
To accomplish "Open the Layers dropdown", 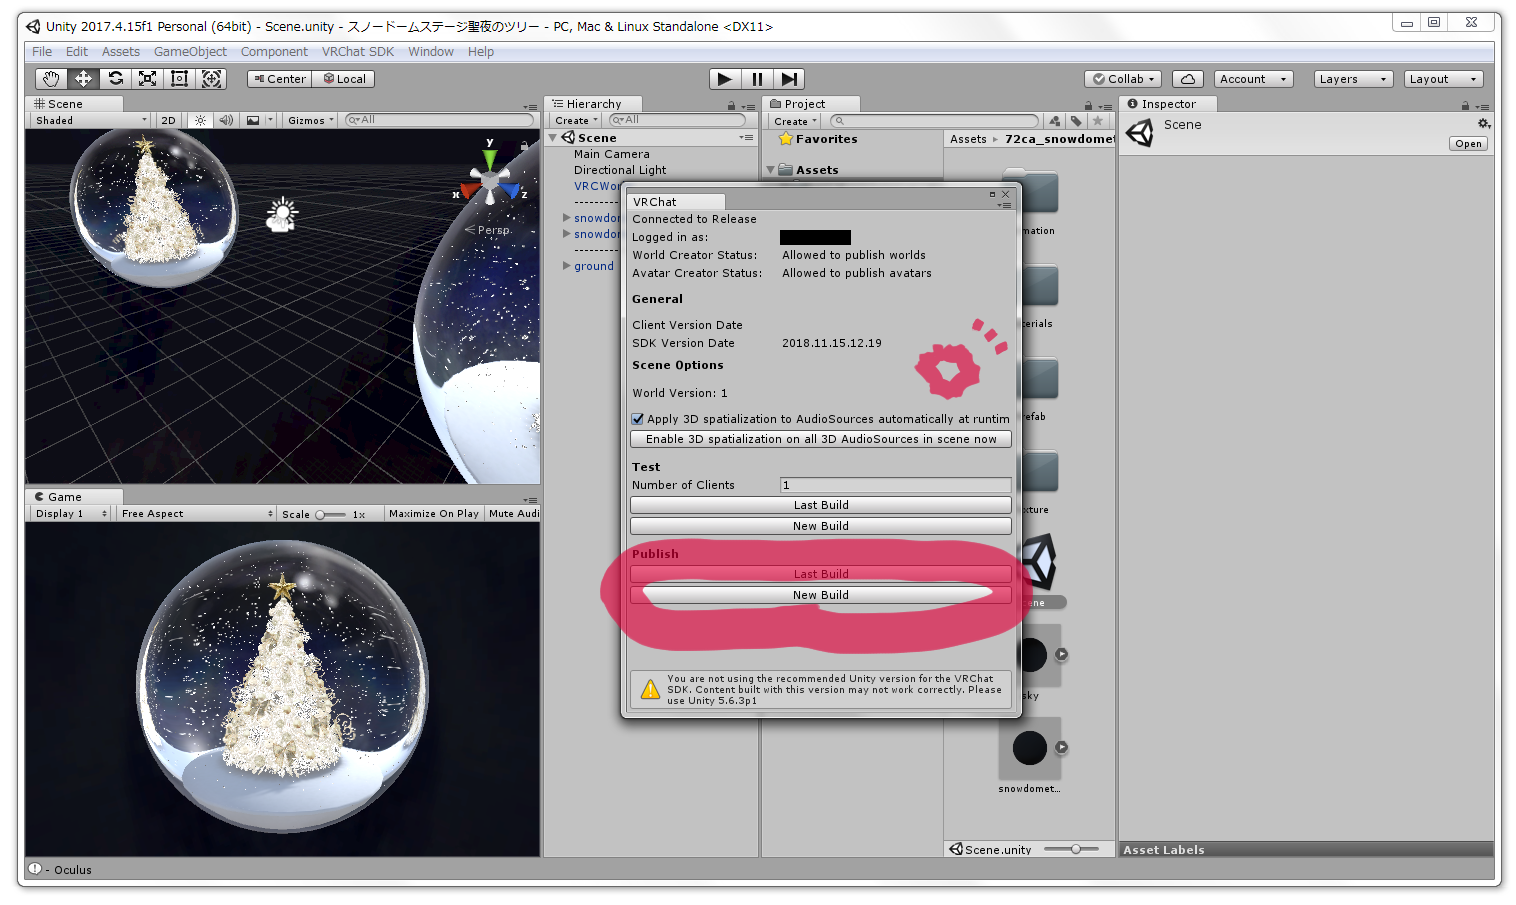I will (x=1353, y=79).
